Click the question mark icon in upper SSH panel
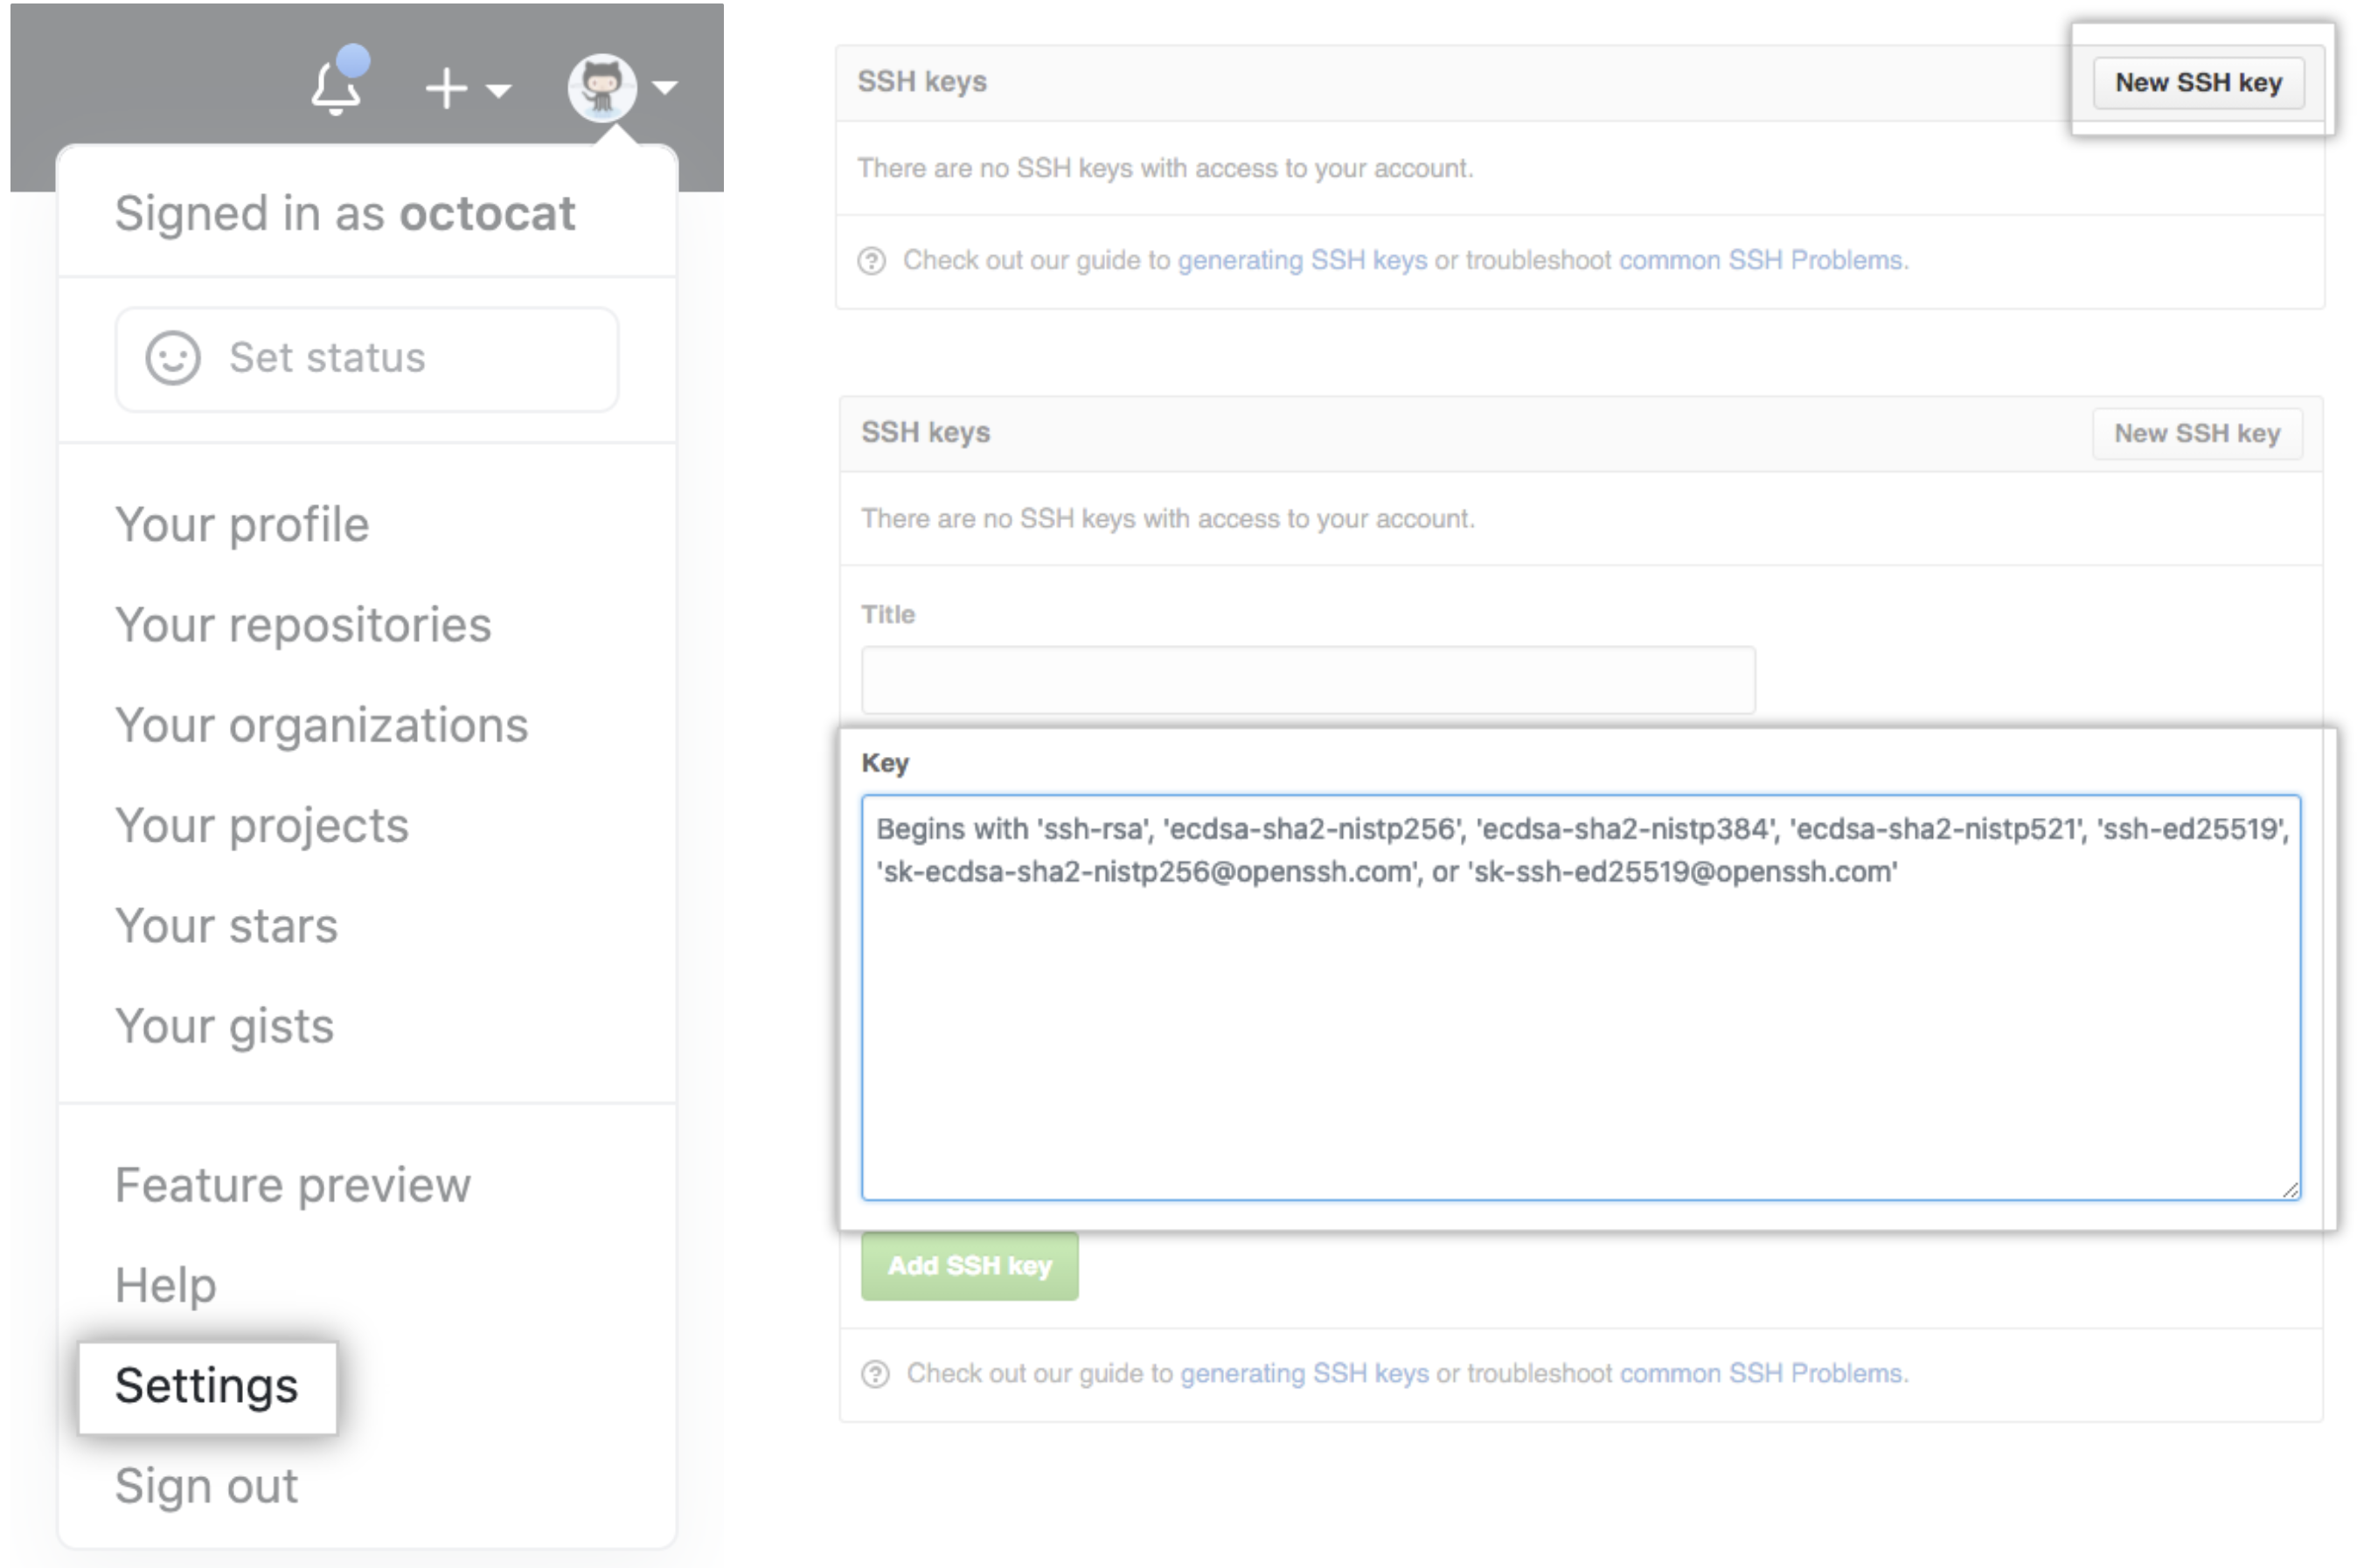Image resolution: width=2357 pixels, height=1568 pixels. 871,261
